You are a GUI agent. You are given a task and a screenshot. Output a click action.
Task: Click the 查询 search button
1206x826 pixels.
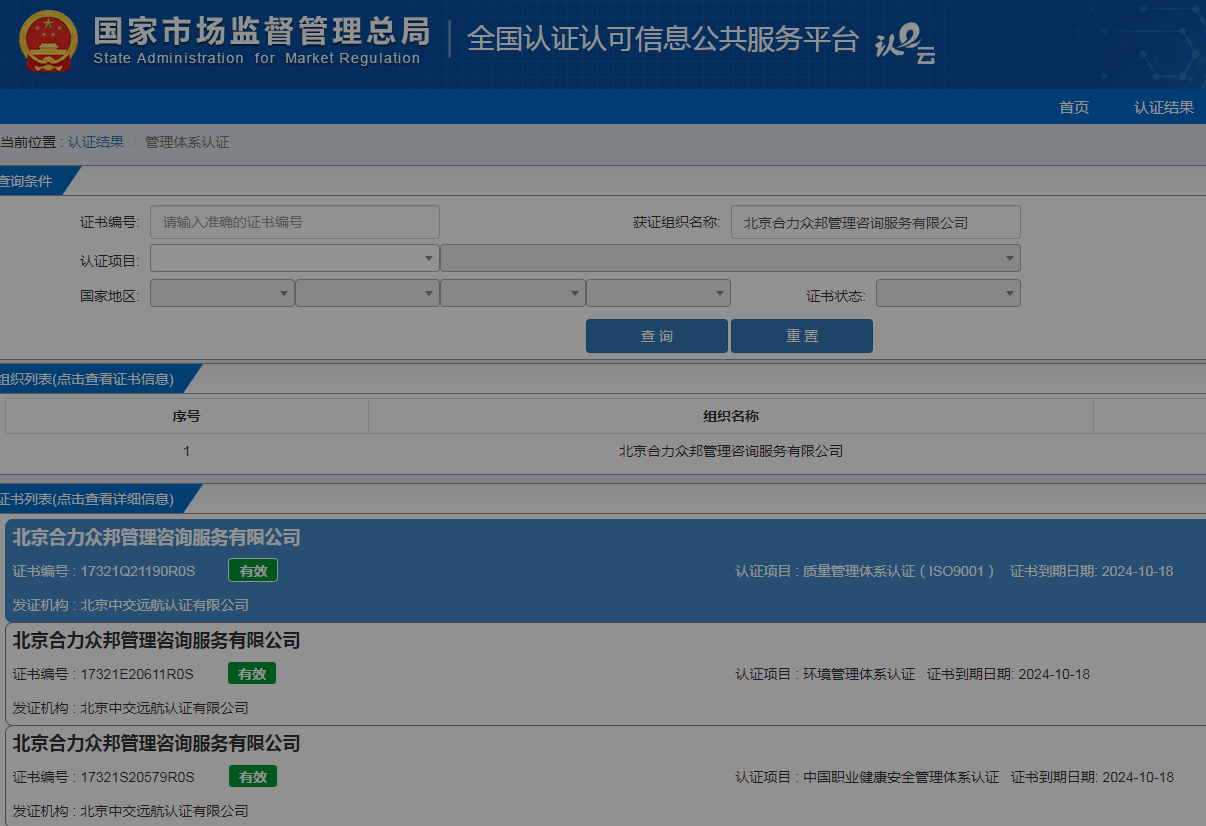(657, 336)
